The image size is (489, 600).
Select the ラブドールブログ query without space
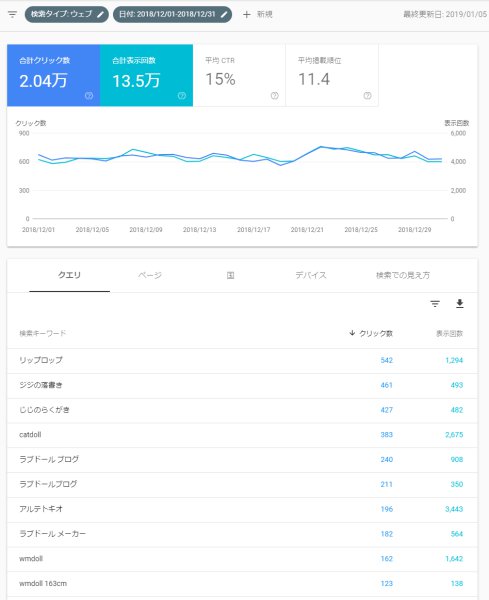[x=242, y=484]
